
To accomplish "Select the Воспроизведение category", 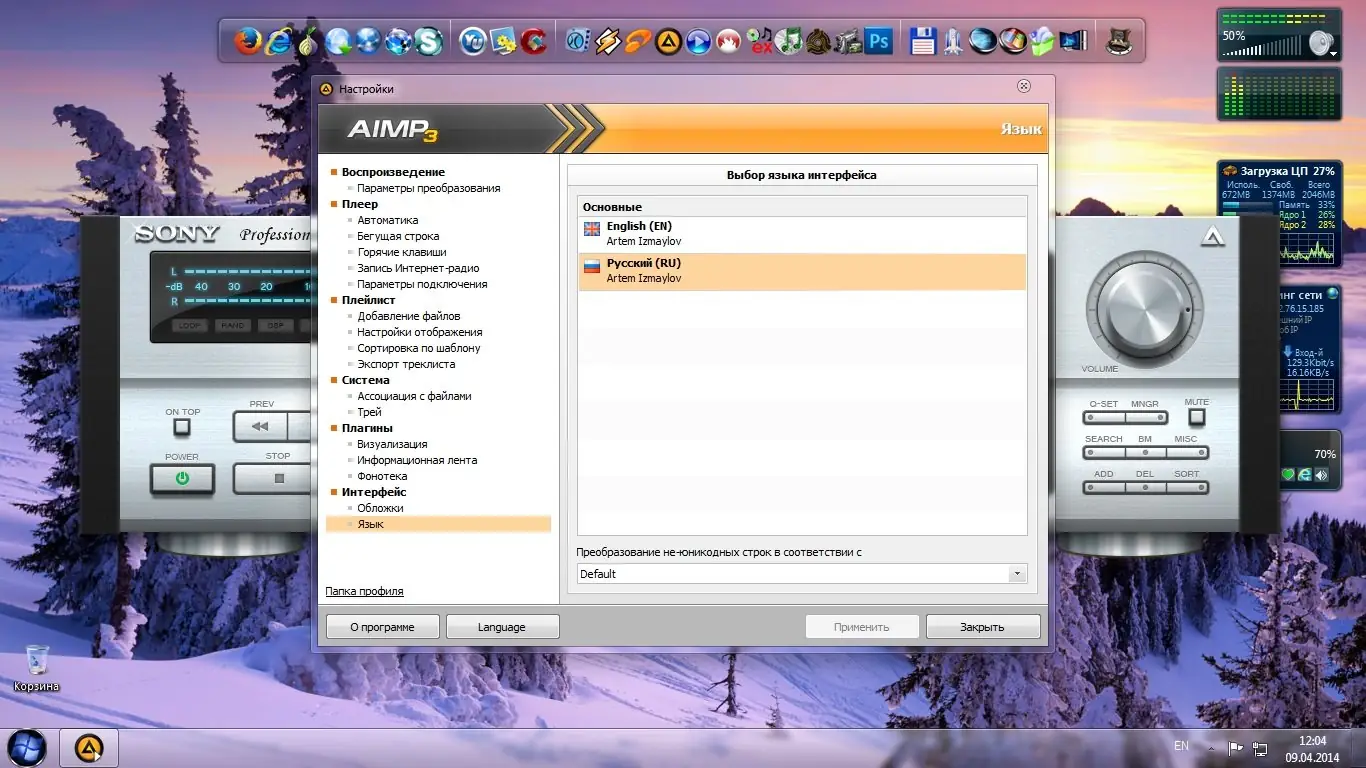I will pyautogui.click(x=393, y=172).
